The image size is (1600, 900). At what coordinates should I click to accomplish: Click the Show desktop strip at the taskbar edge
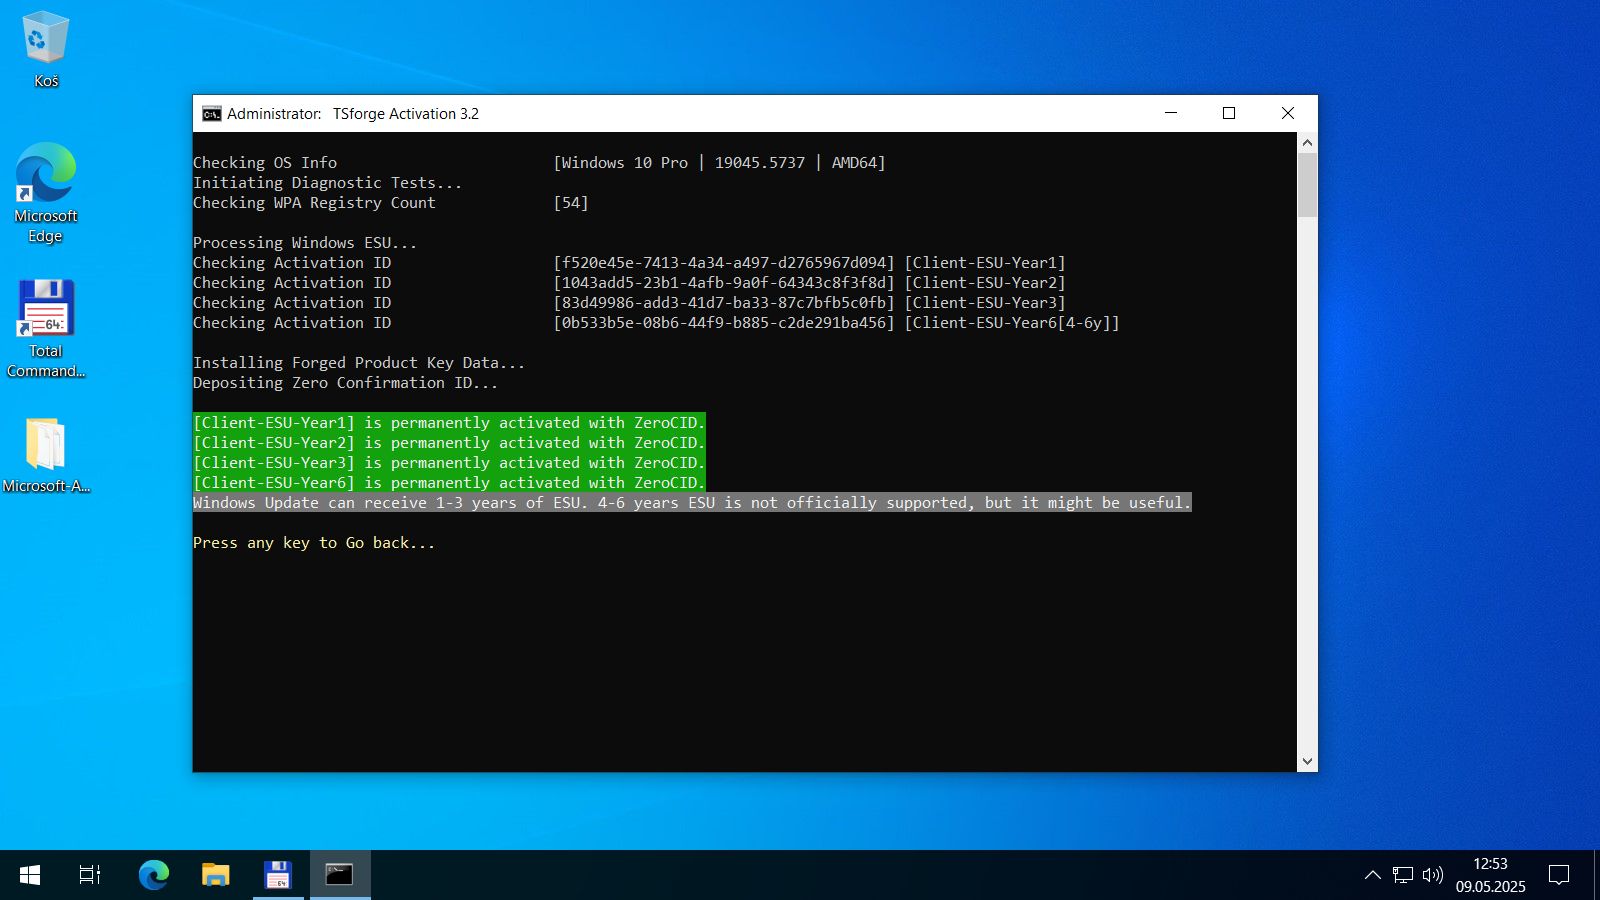click(1596, 875)
